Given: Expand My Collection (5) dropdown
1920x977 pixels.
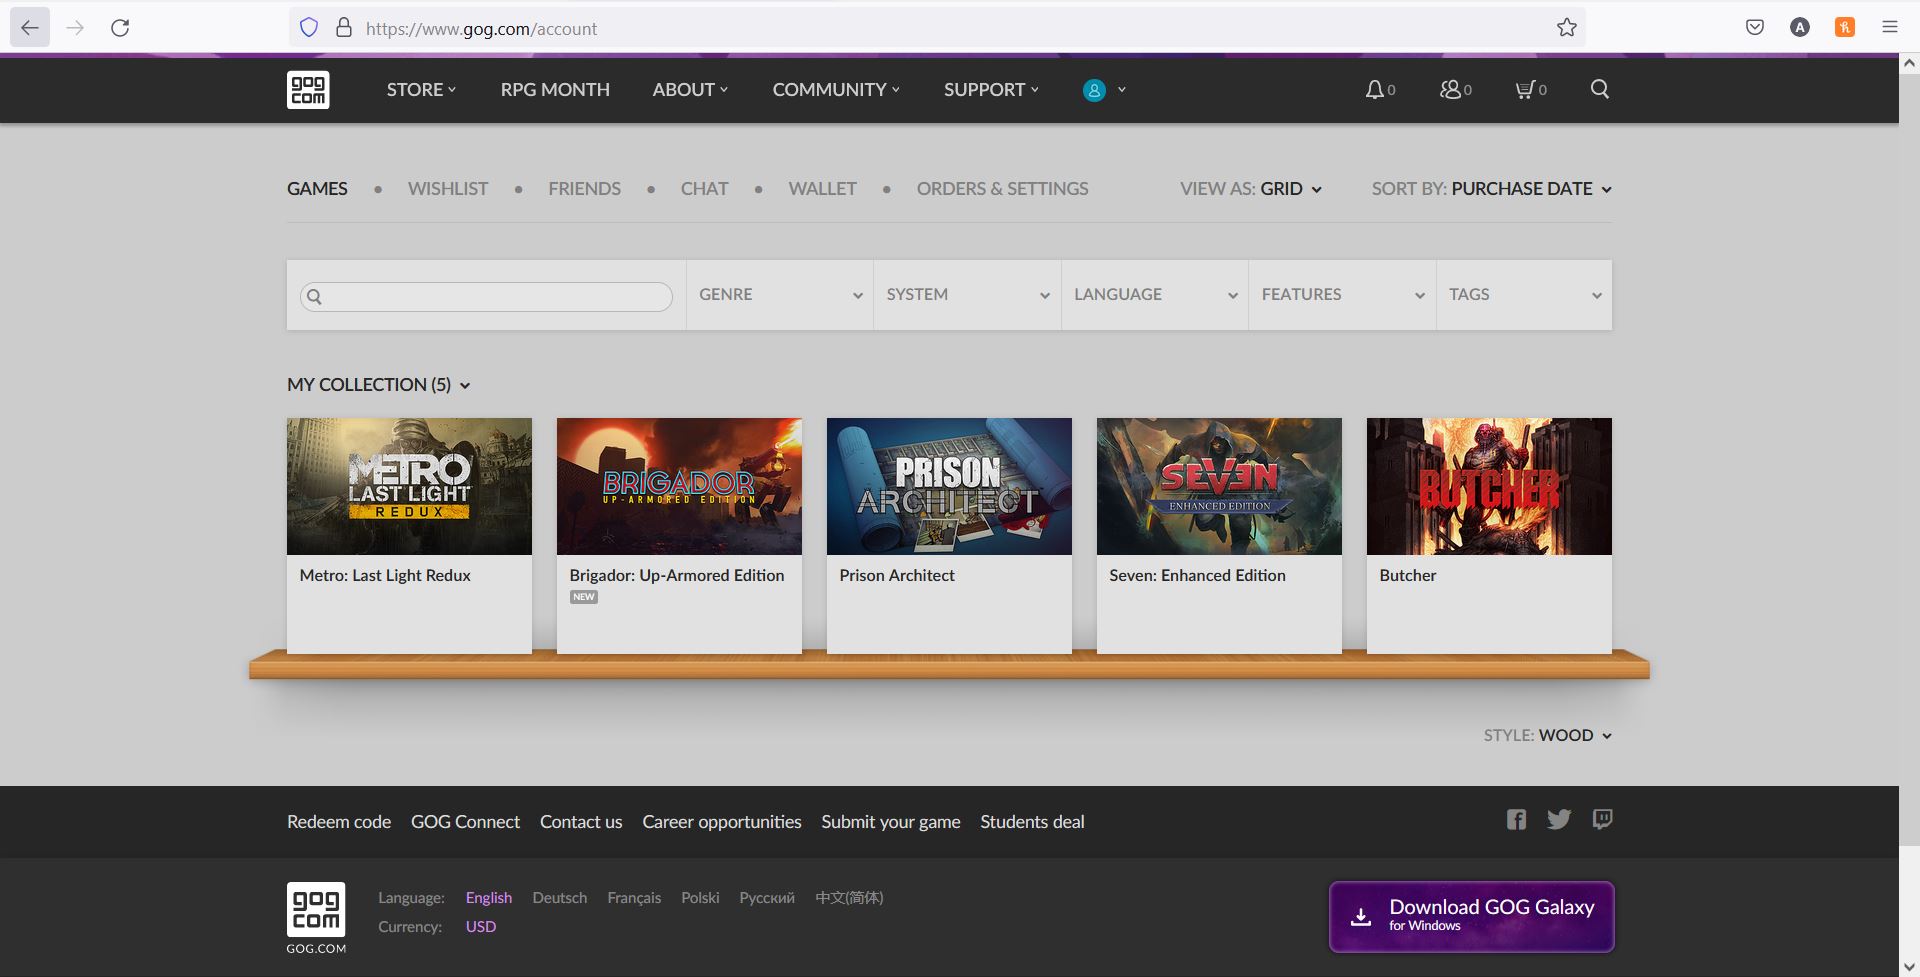Looking at the screenshot, I should click(378, 385).
